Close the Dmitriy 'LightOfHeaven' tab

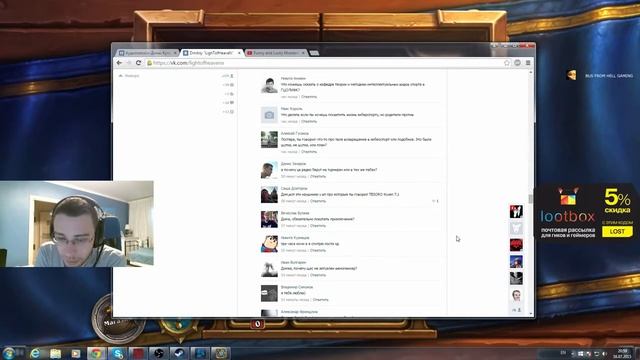(x=239, y=53)
